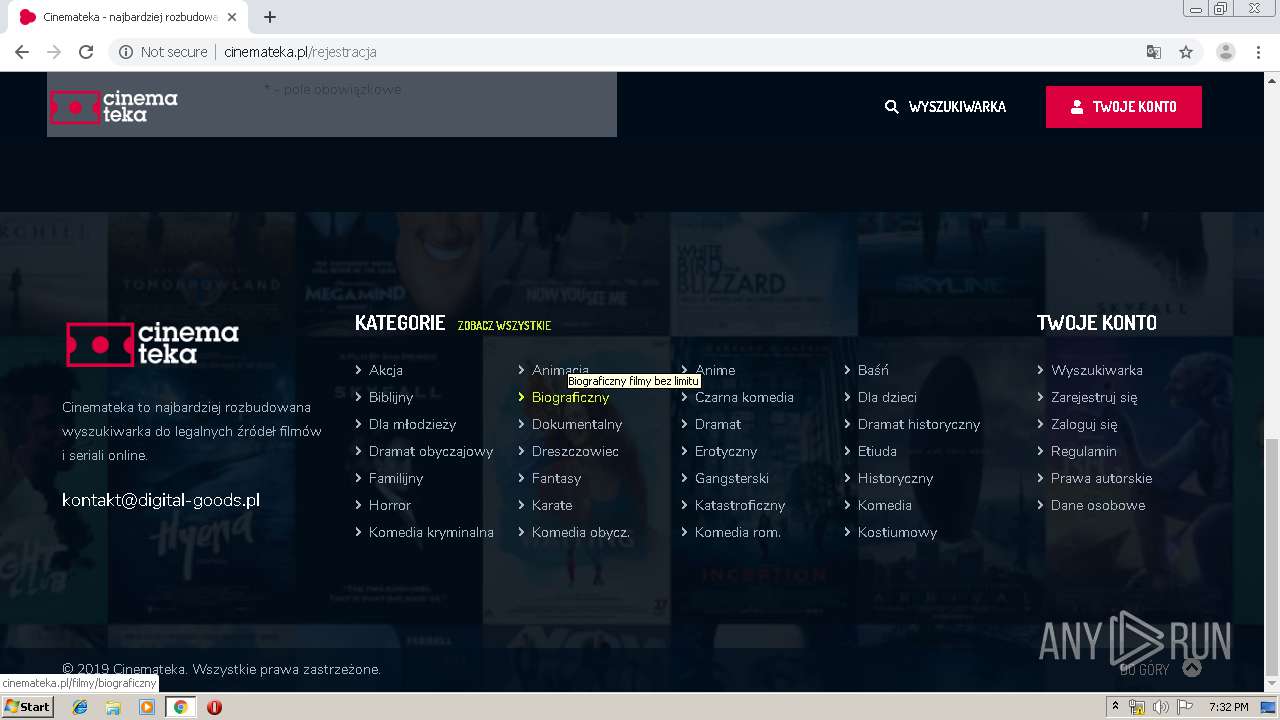Screen dimensions: 1280x720
Task: Click the Chrome taskbar icon
Action: tap(180, 707)
